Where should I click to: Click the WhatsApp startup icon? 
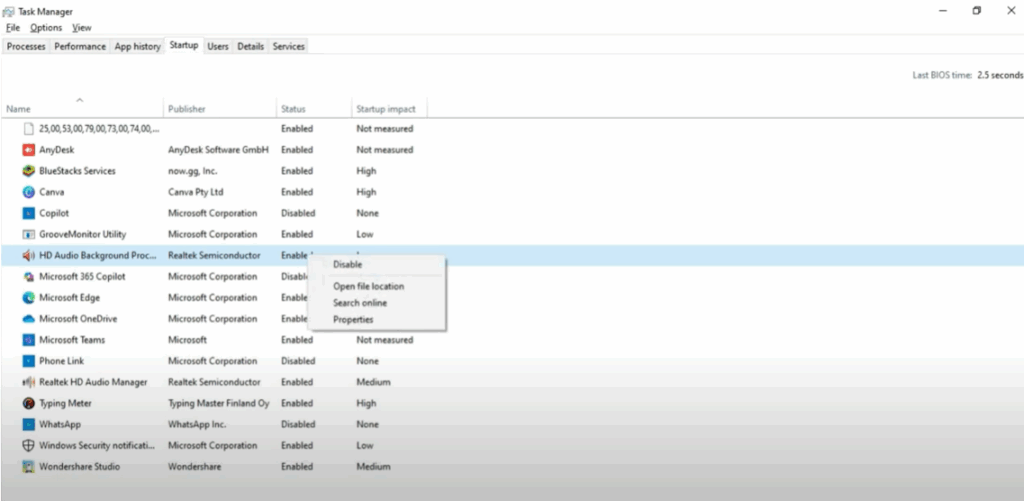click(28, 425)
